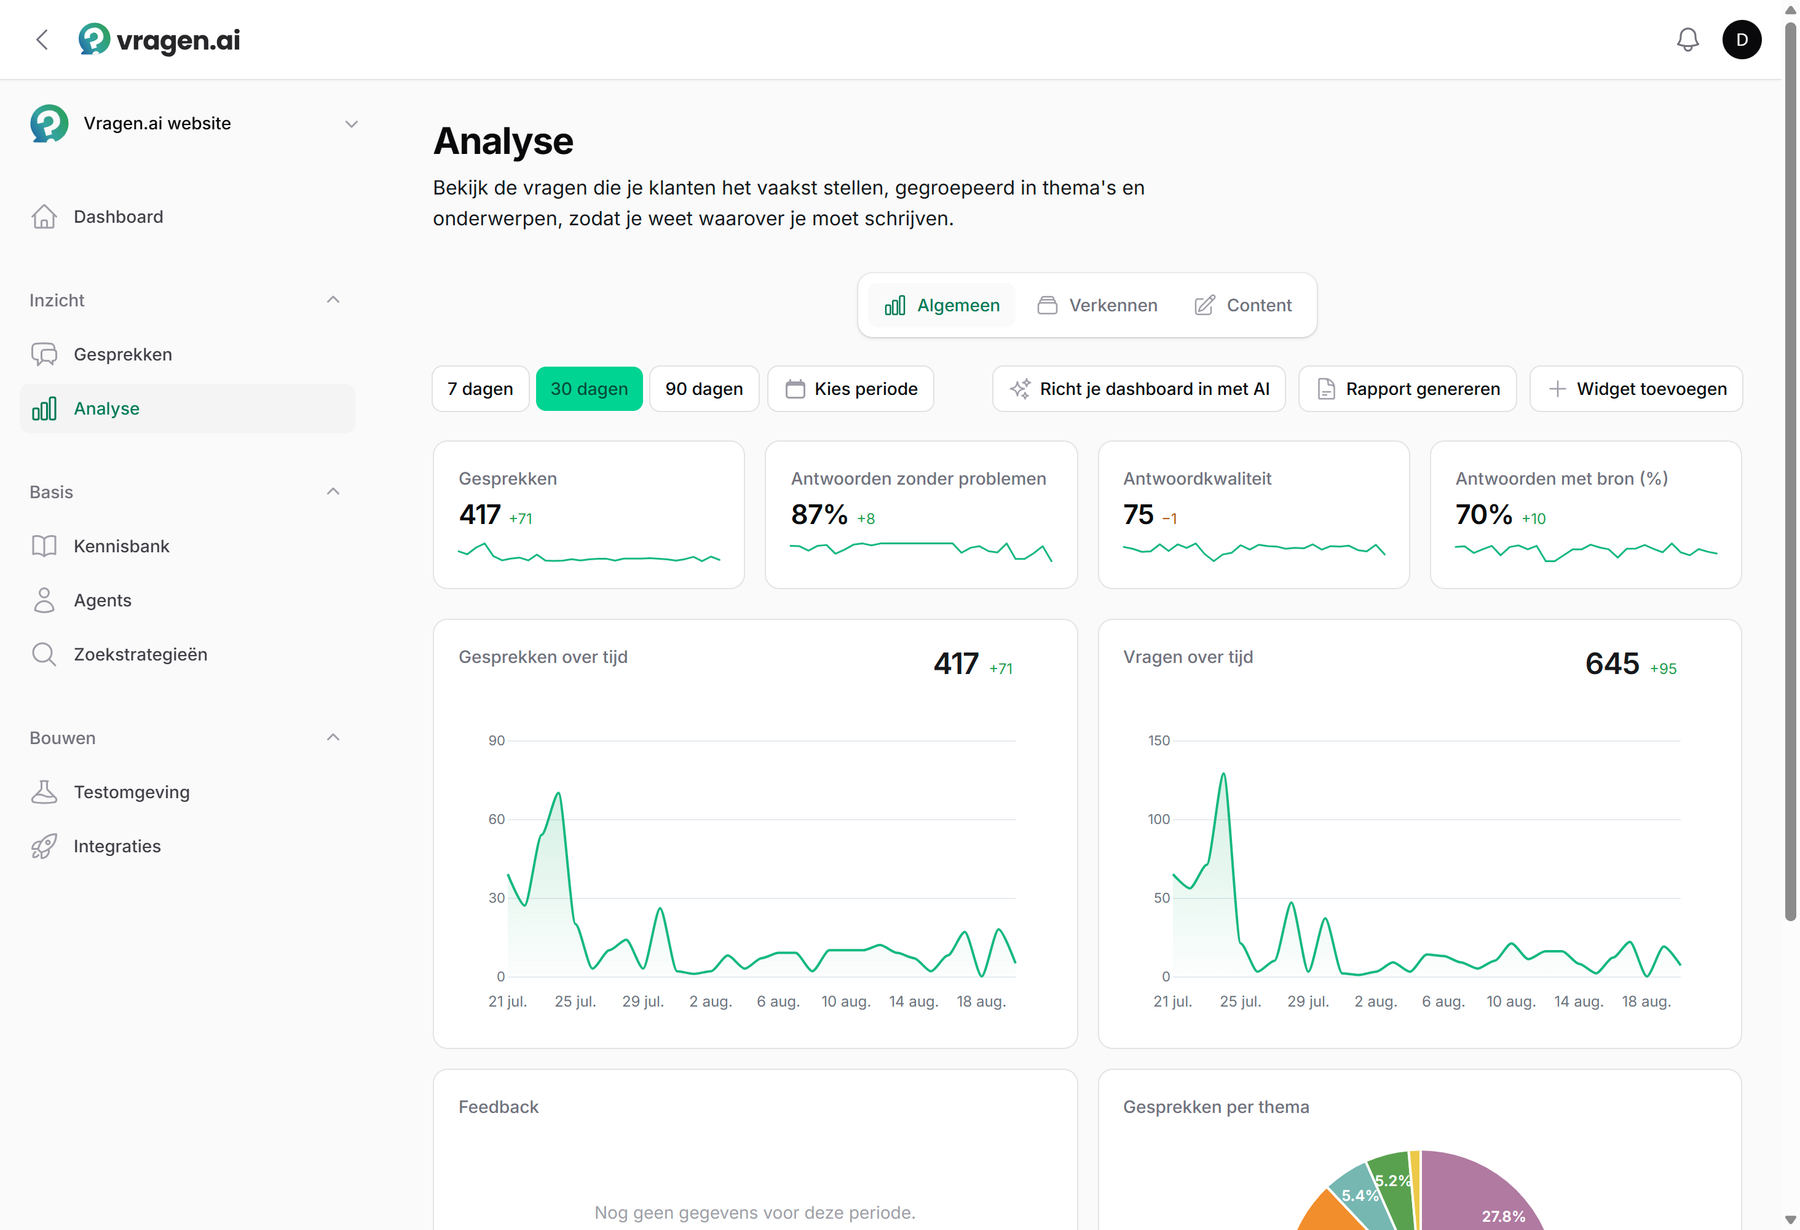
Task: Click the document icon in Rapport genereren
Action: click(1326, 390)
